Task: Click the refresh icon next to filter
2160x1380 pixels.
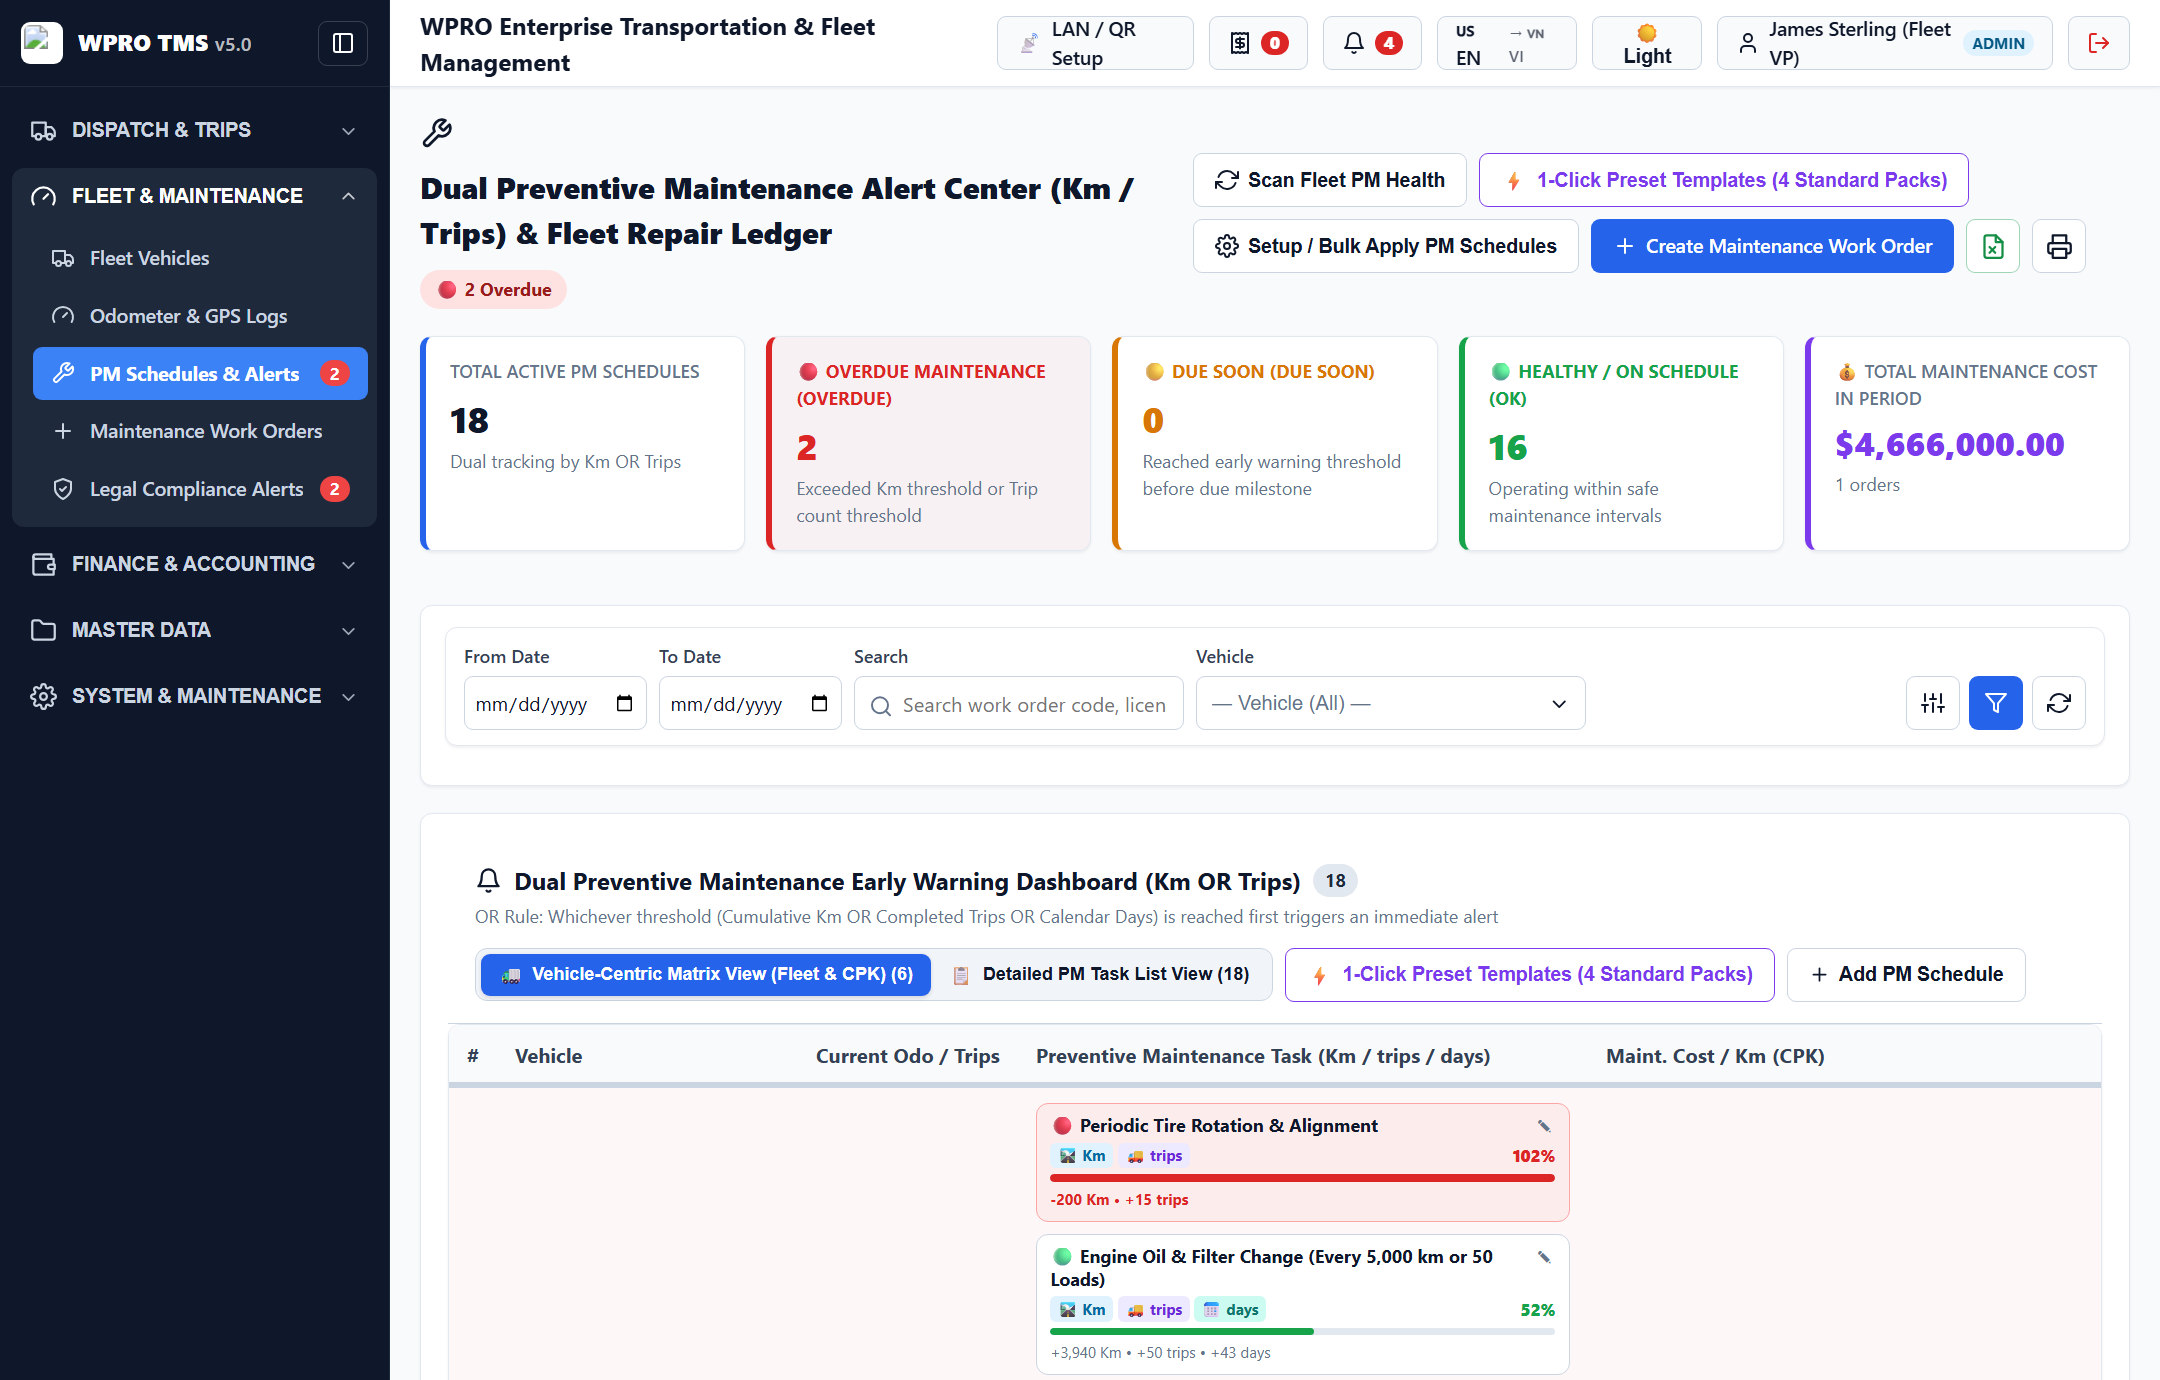Action: click(x=2058, y=703)
